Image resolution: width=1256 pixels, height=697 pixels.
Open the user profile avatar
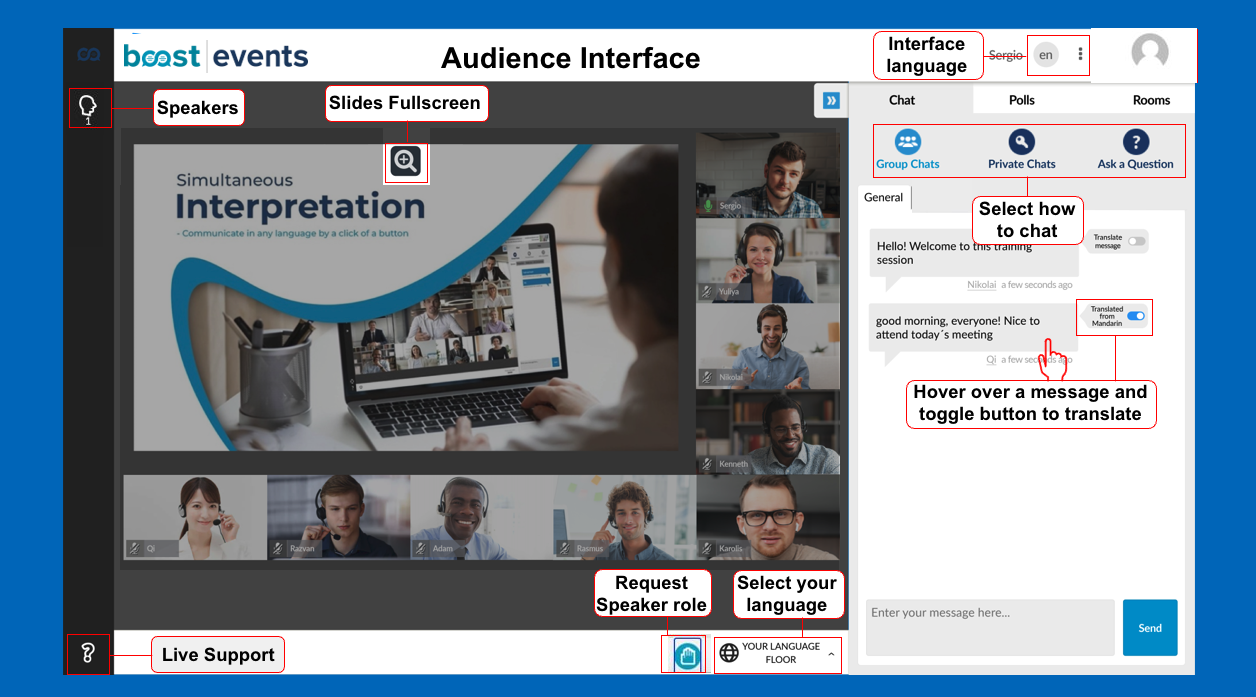pyautogui.click(x=1149, y=52)
